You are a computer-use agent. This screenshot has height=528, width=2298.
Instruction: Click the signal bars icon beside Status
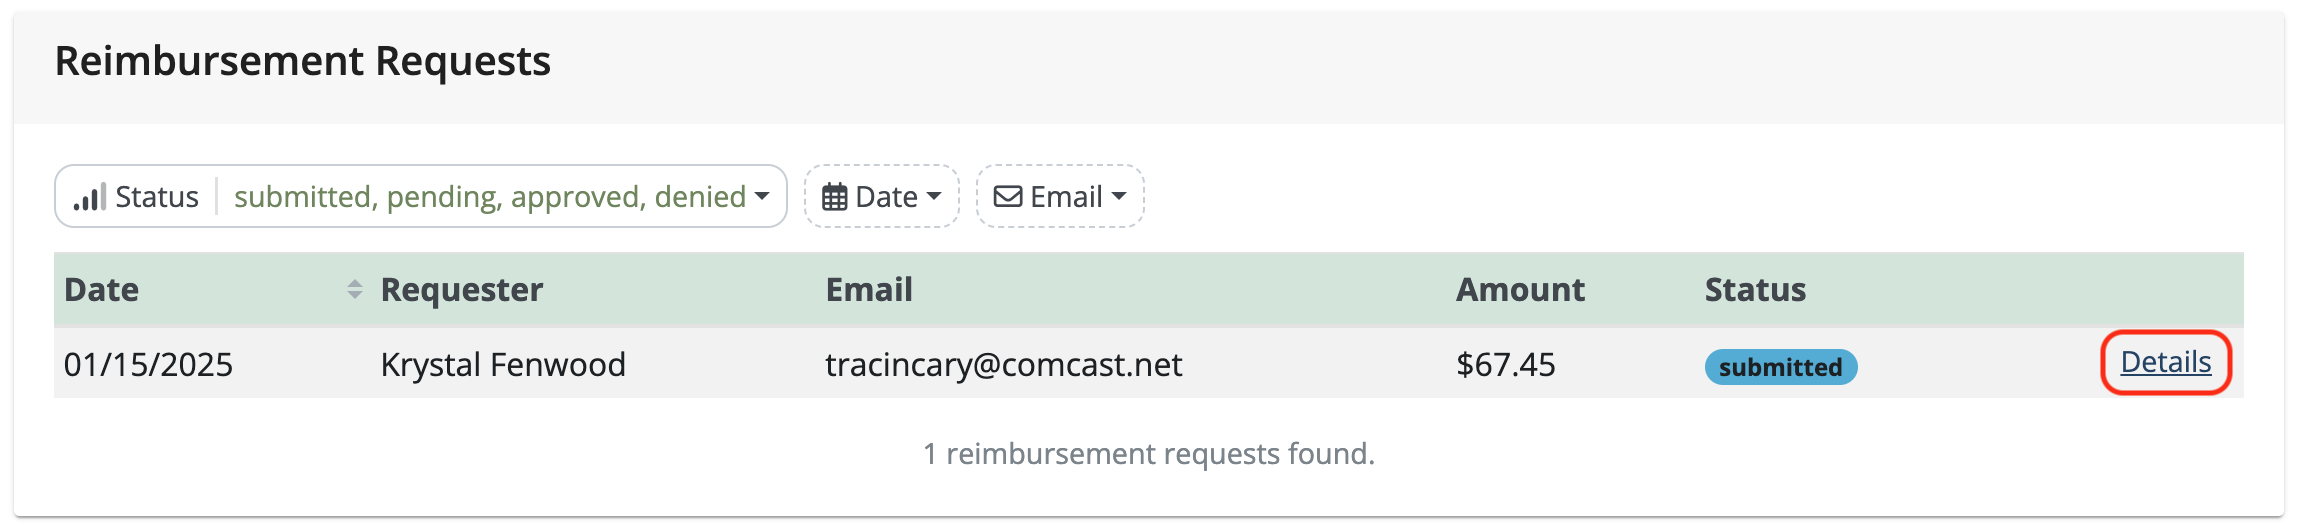point(89,197)
